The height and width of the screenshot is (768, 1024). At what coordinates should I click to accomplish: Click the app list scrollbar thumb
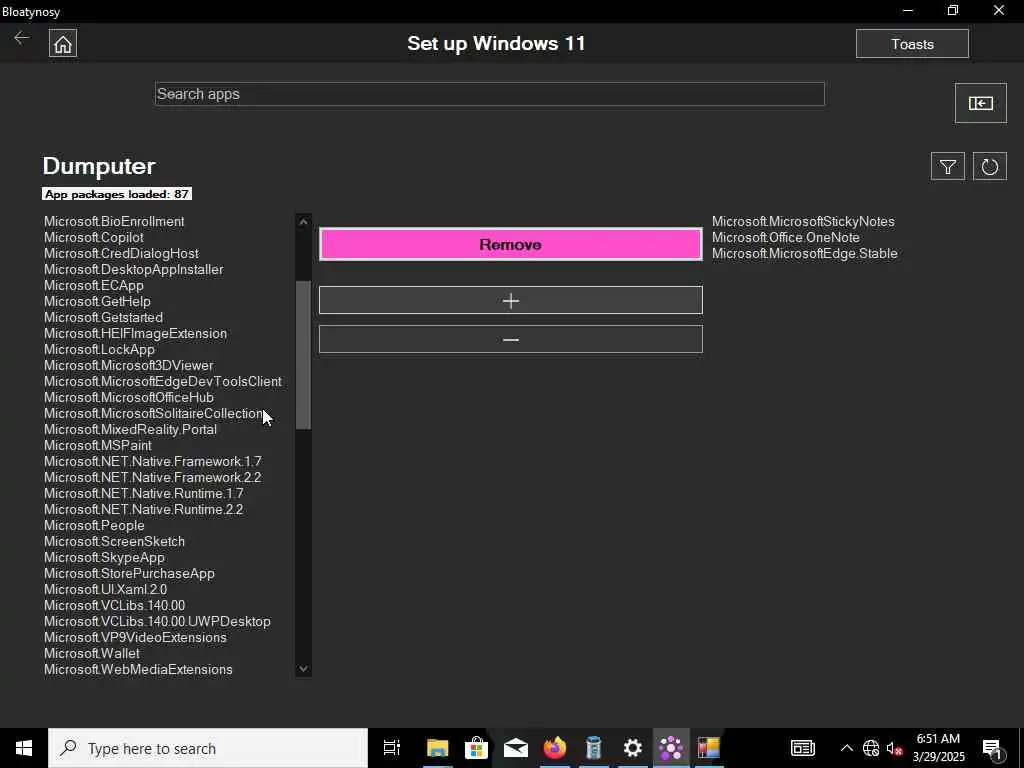(303, 355)
